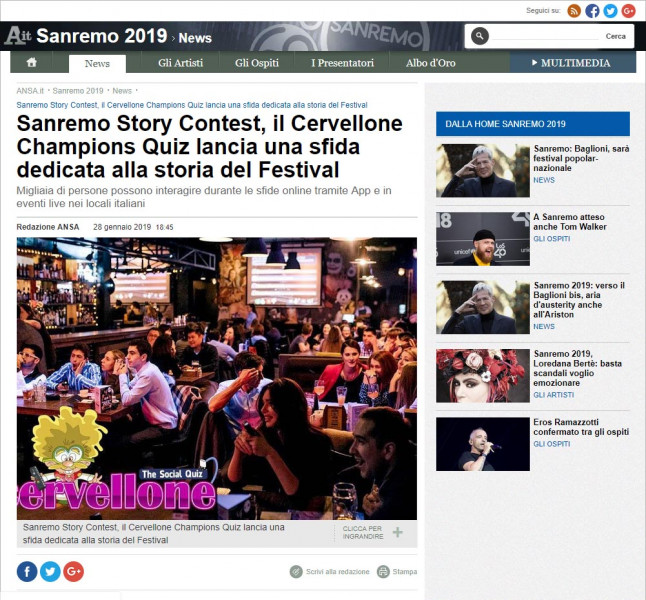Focus the search text field
Image resolution: width=646 pixels, height=600 pixels.
tap(545, 36)
